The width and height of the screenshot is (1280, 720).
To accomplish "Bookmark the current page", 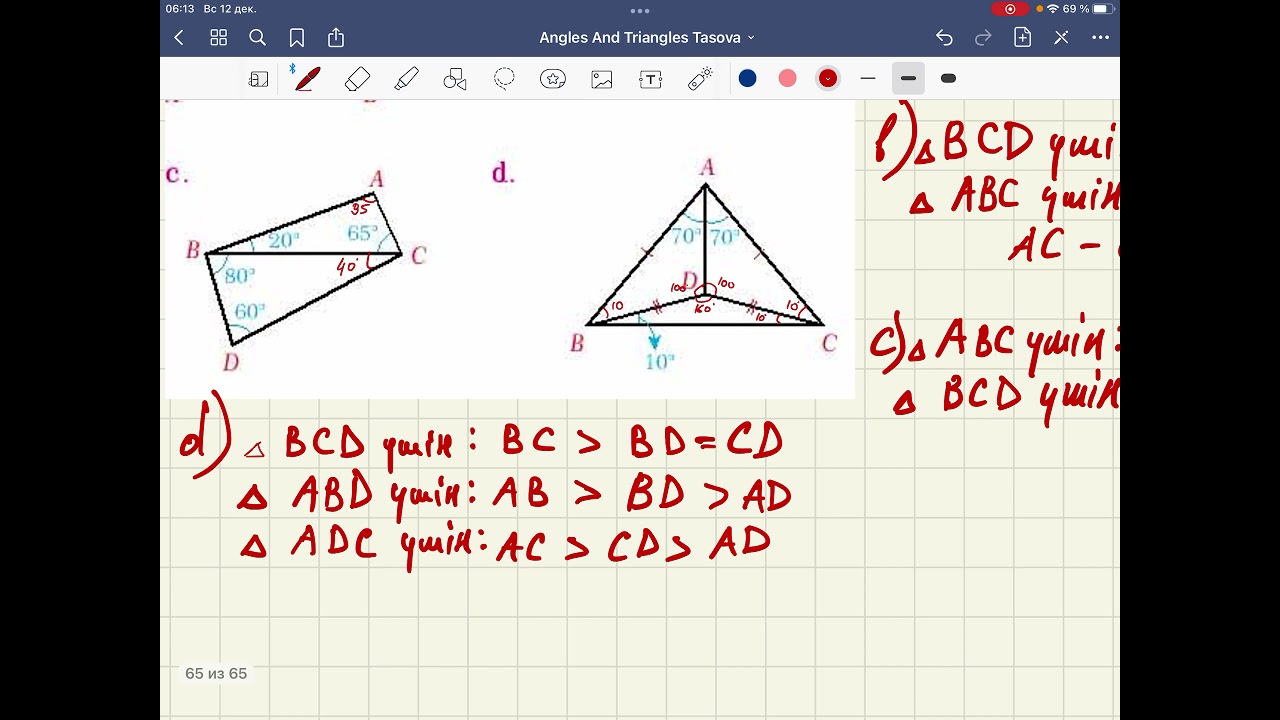I will [297, 38].
